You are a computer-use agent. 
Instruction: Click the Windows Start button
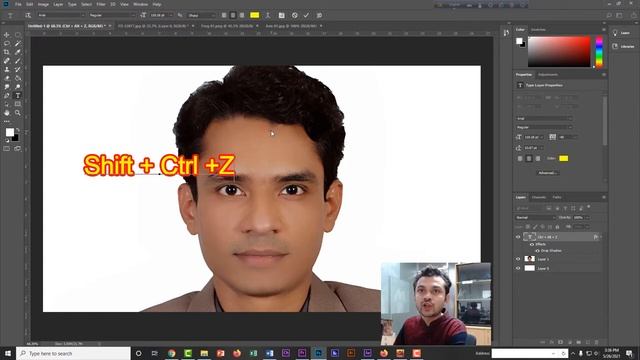coord(8,353)
